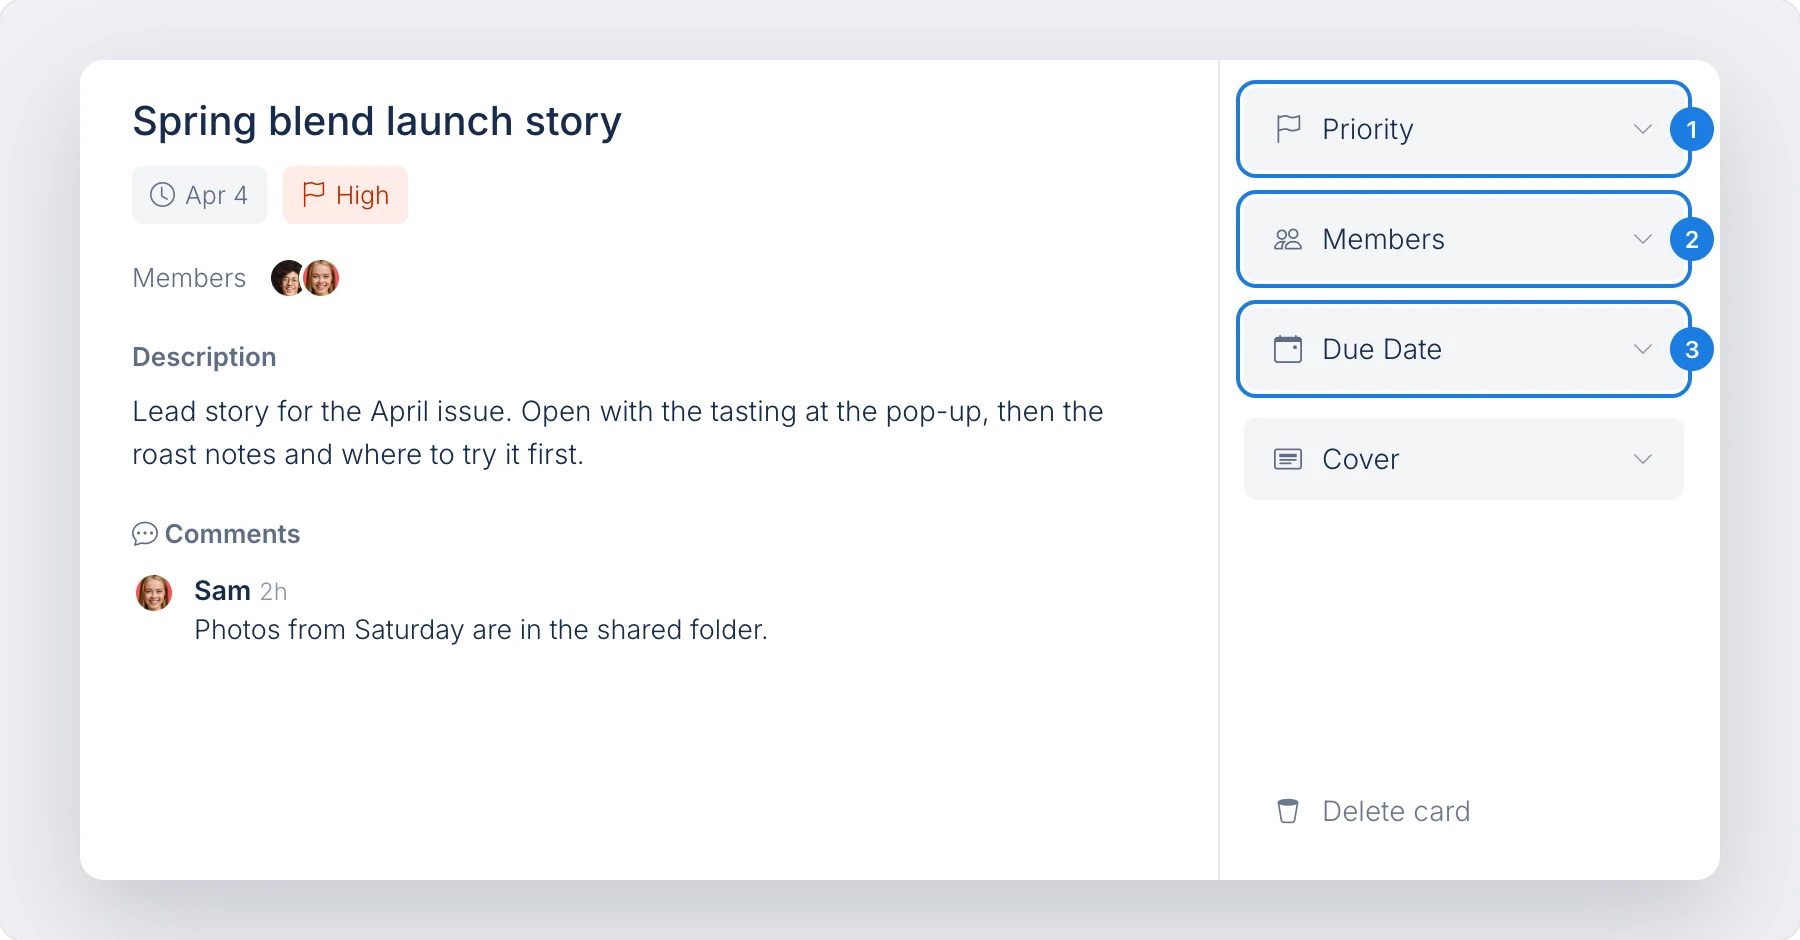The width and height of the screenshot is (1800, 940).
Task: Click the High priority badge
Action: (x=345, y=195)
